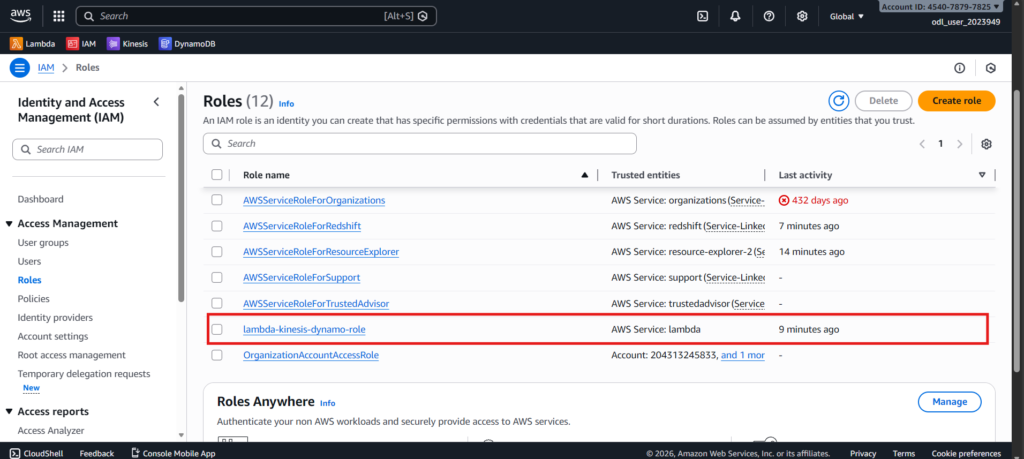Open the Lambda service shortcut
Image resolution: width=1024 pixels, height=459 pixels.
33,43
